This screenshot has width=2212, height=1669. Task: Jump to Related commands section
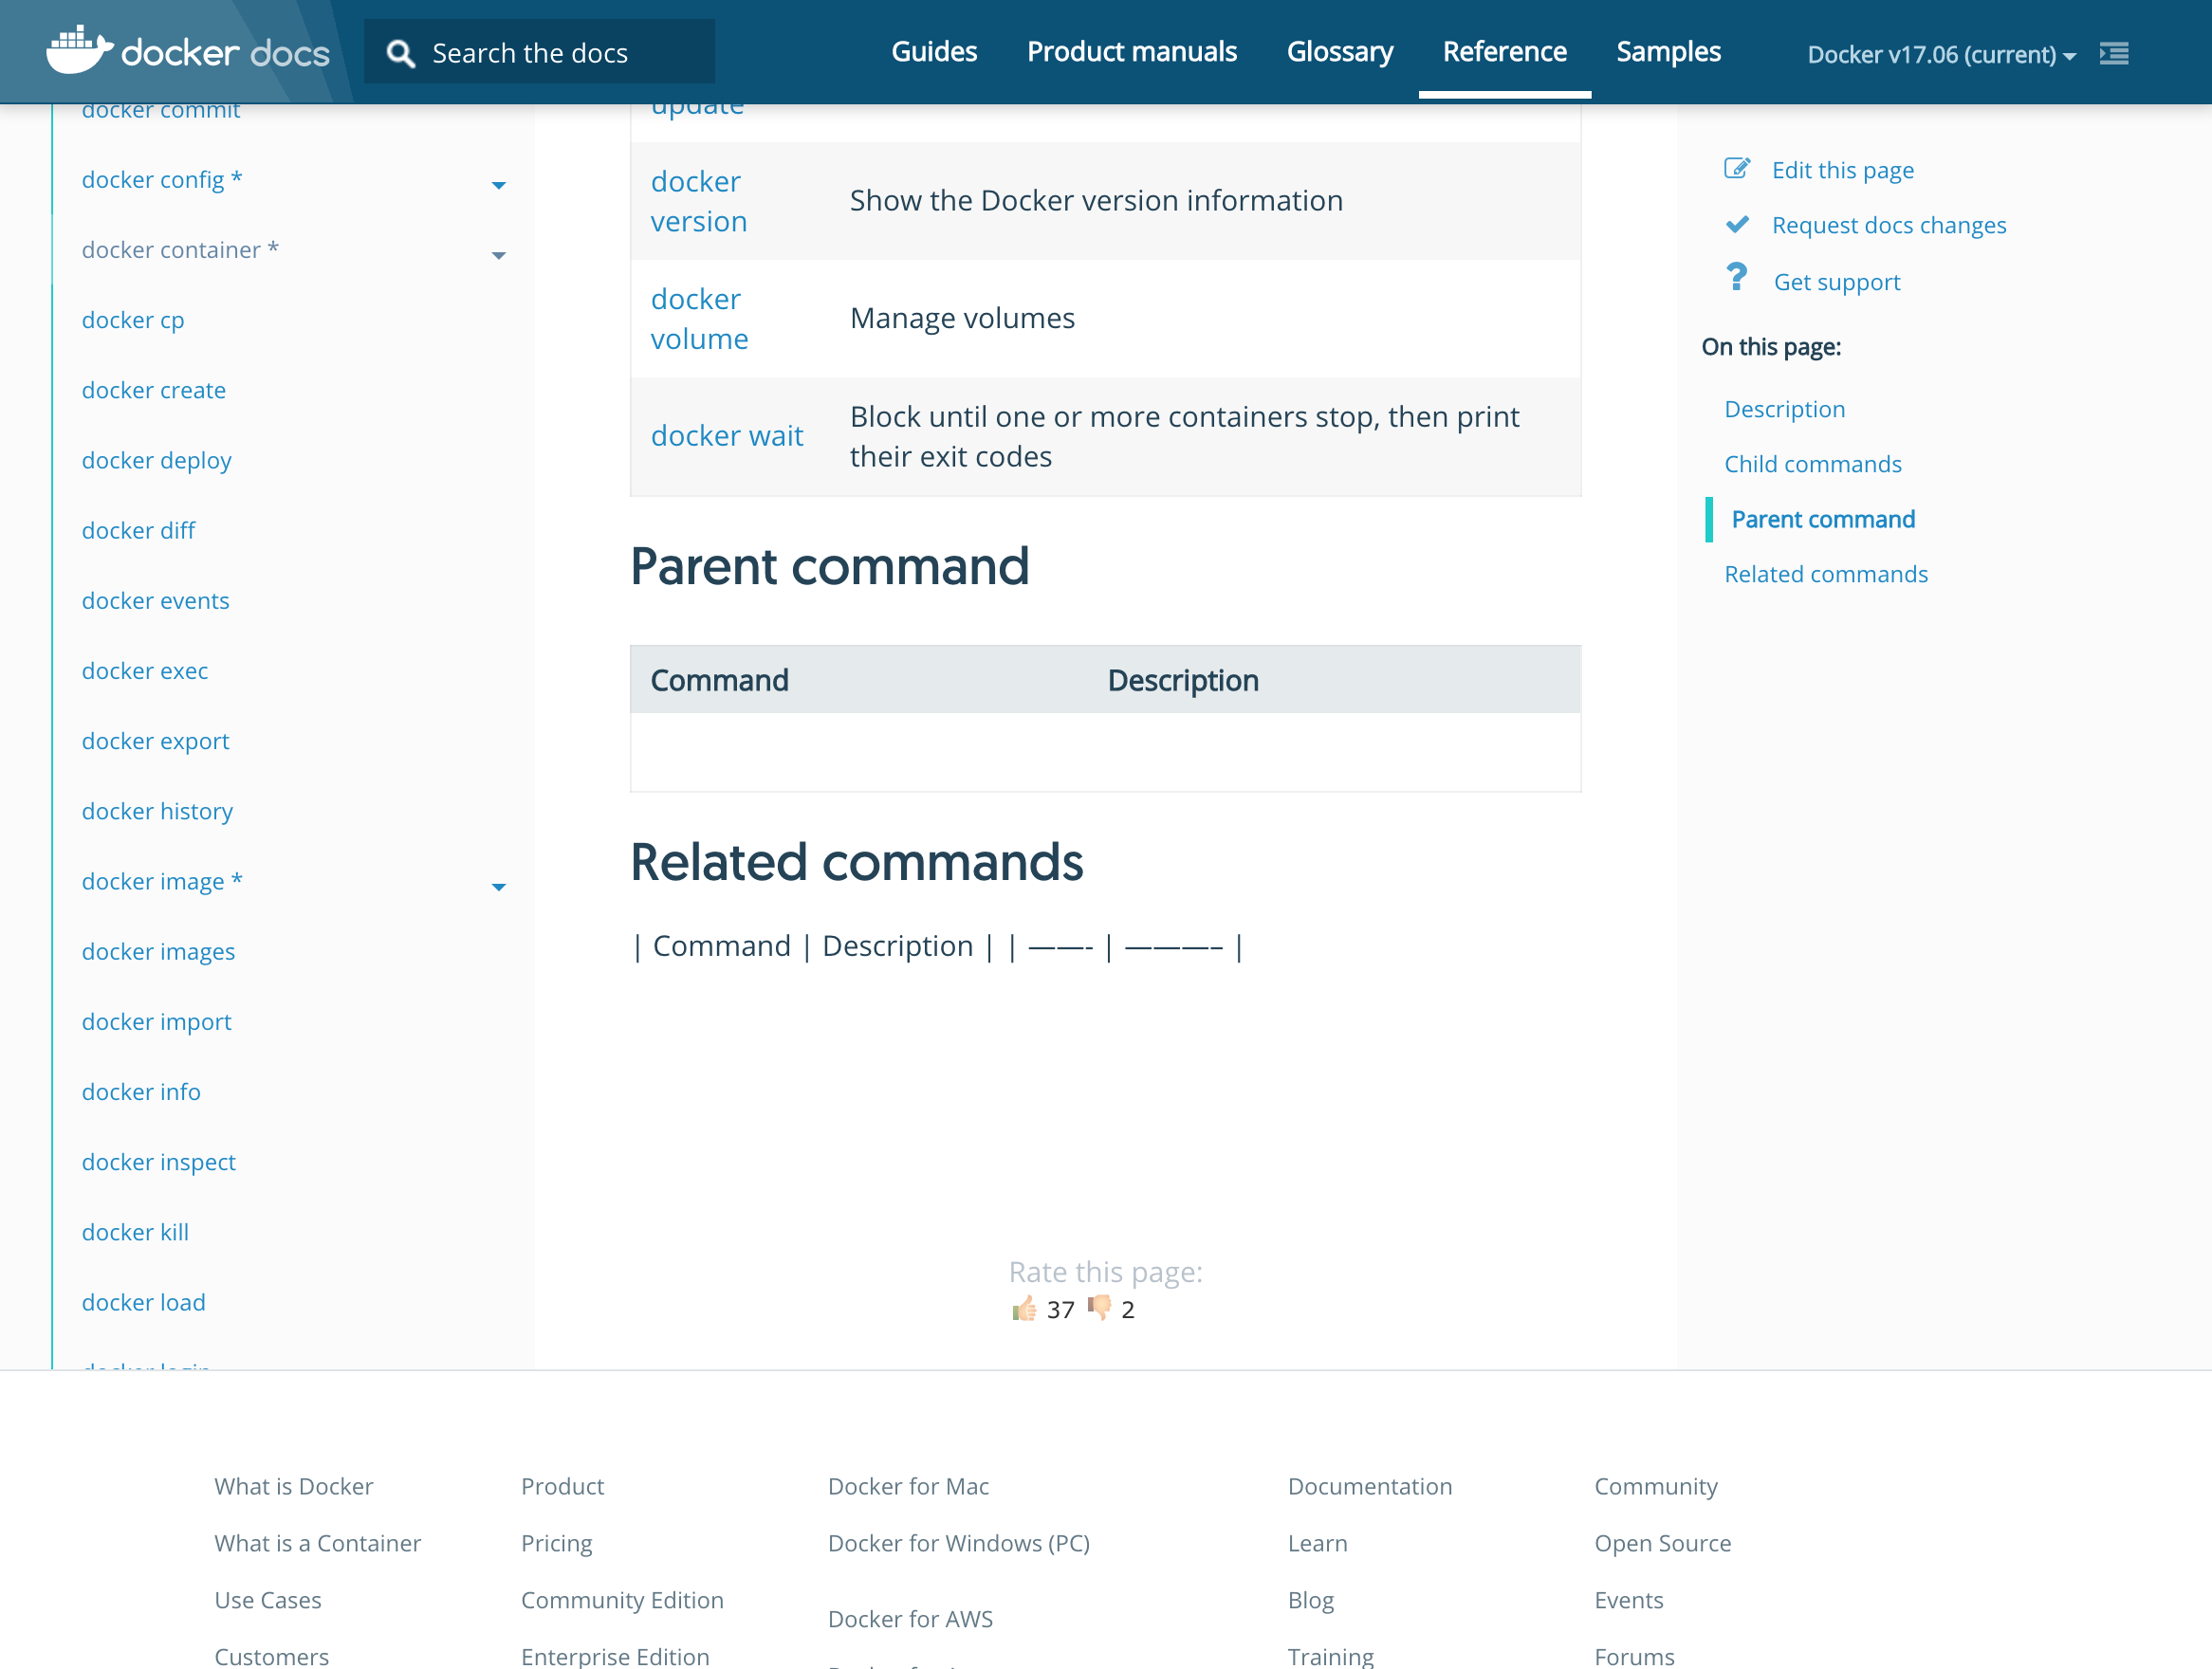1825,574
